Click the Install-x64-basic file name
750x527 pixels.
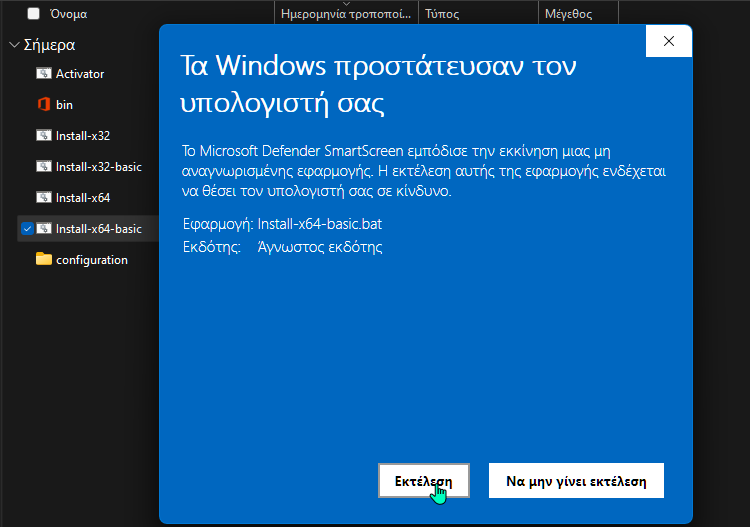(x=99, y=229)
